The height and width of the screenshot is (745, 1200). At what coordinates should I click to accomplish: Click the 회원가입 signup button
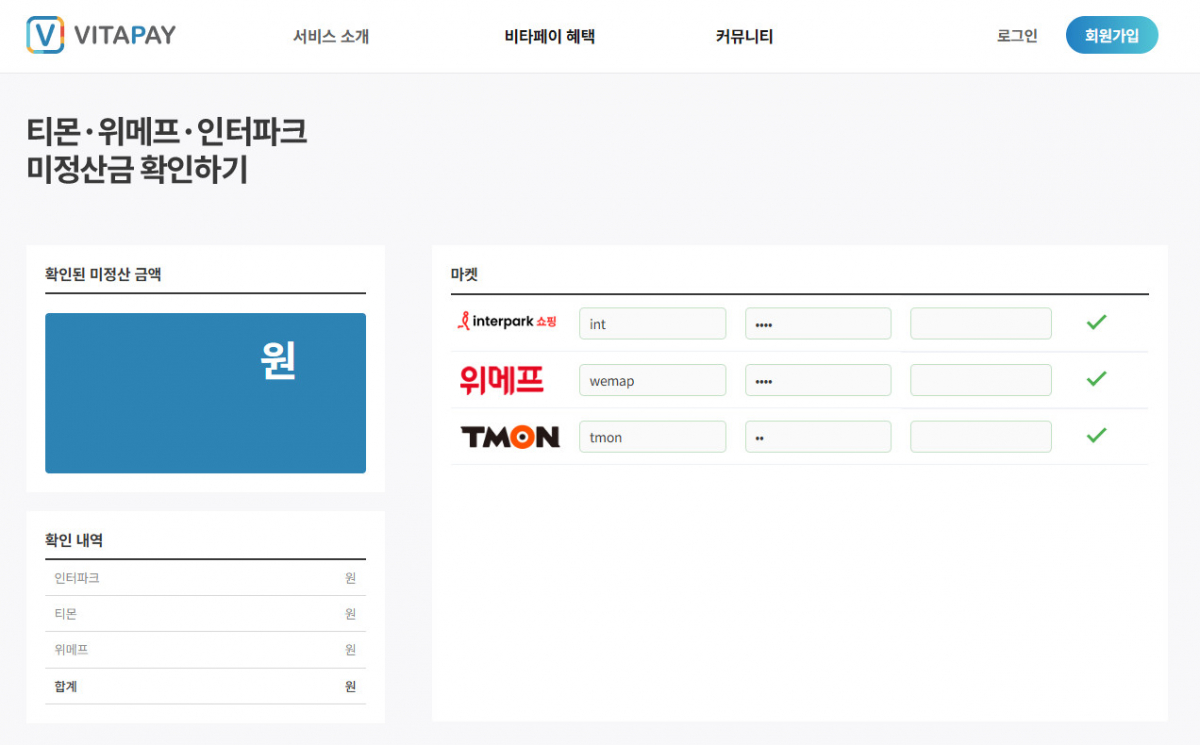point(1112,33)
